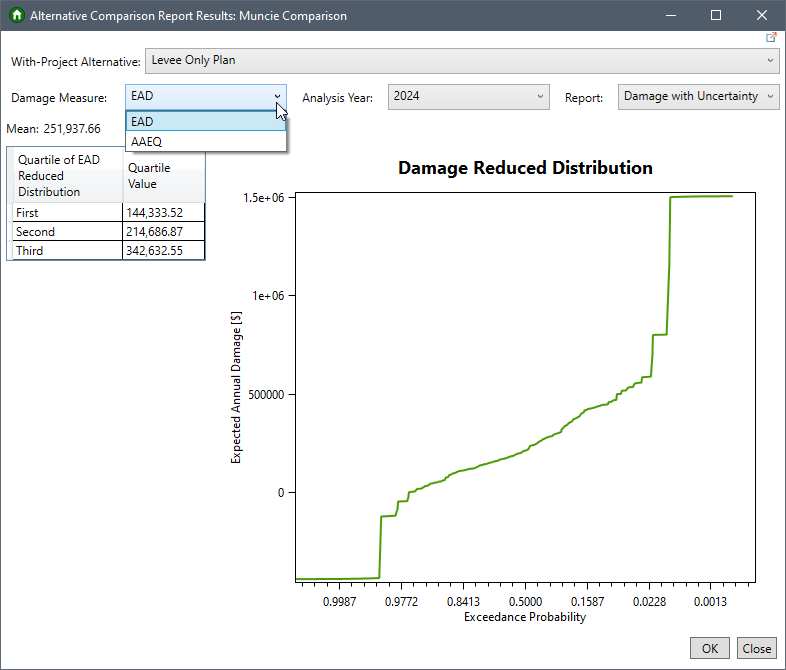Open the With-Project Alternative dropdown
This screenshot has width=786, height=670.
click(462, 60)
